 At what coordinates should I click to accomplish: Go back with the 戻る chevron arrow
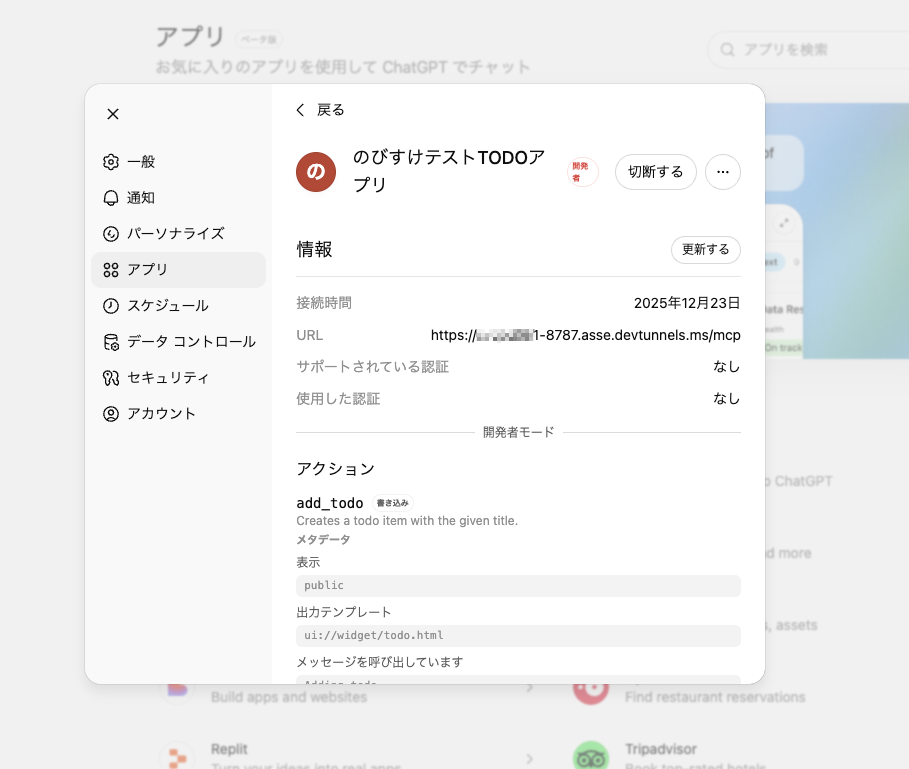tap(300, 110)
